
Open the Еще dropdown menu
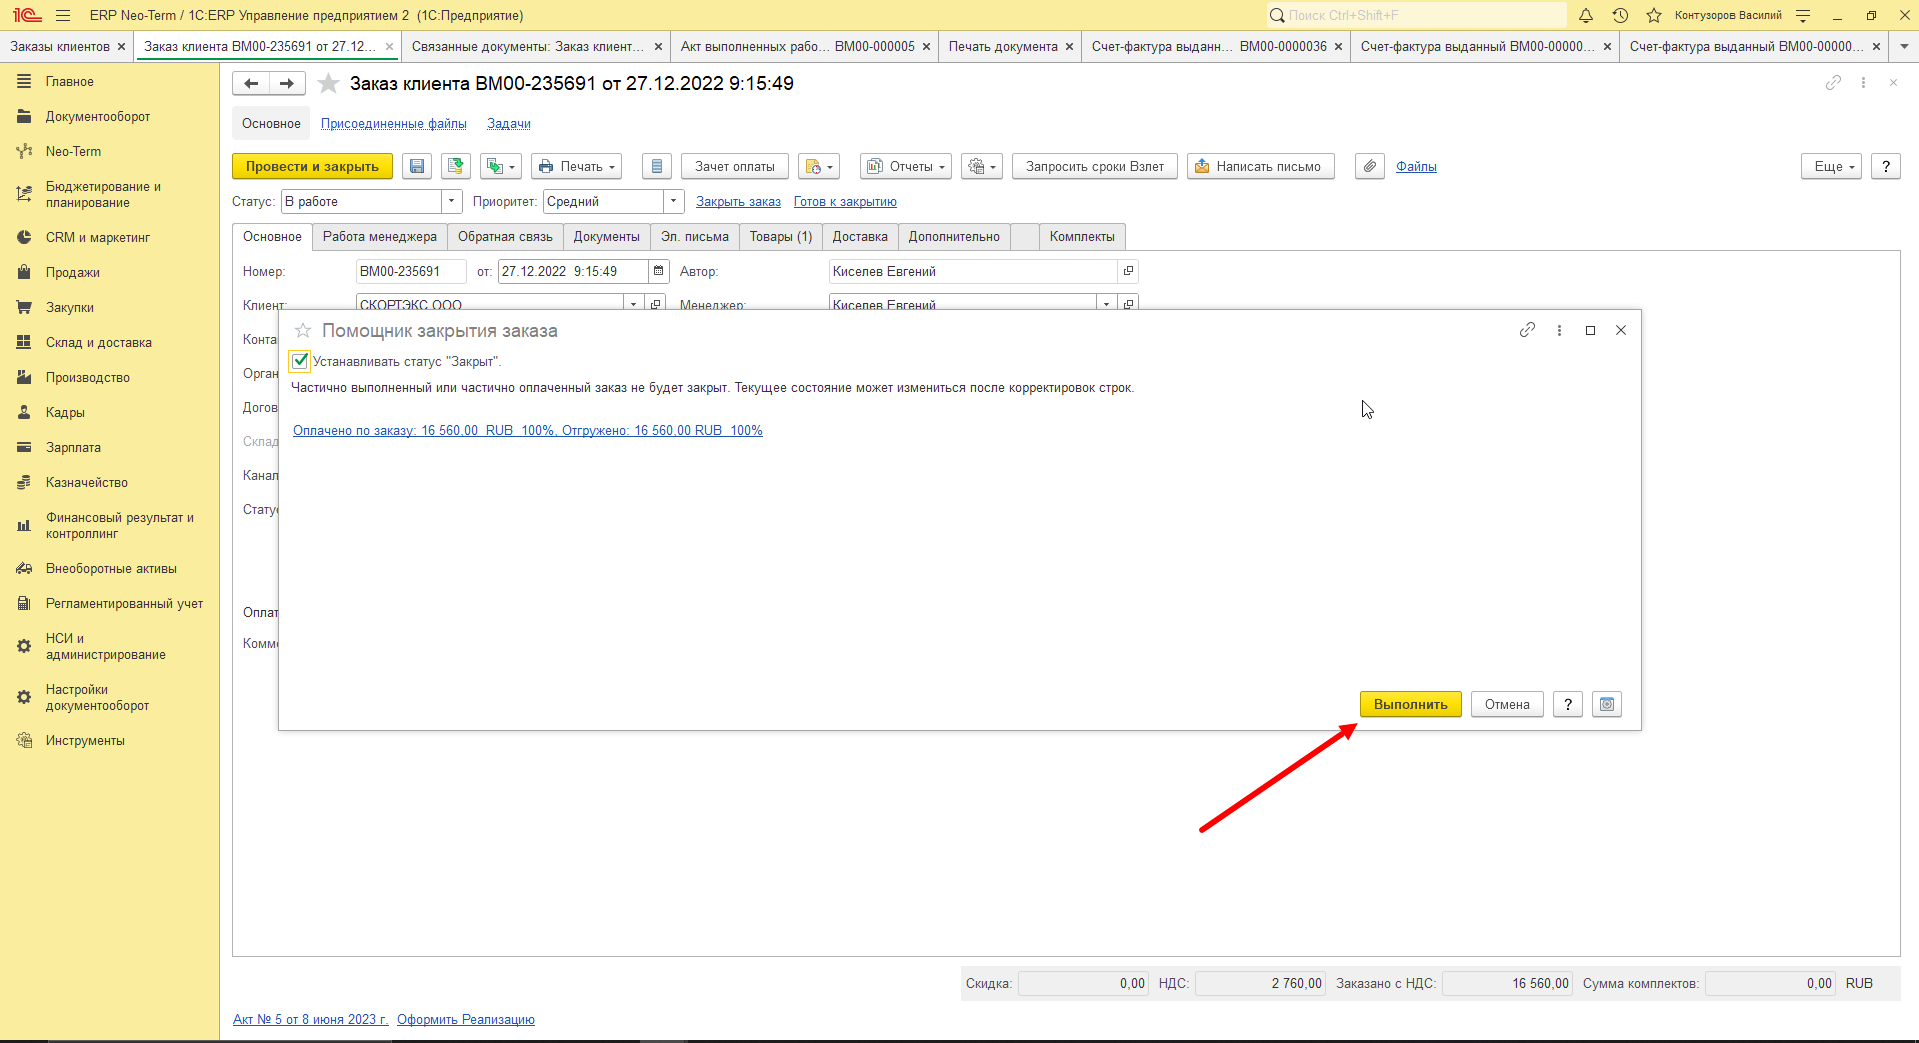1832,167
